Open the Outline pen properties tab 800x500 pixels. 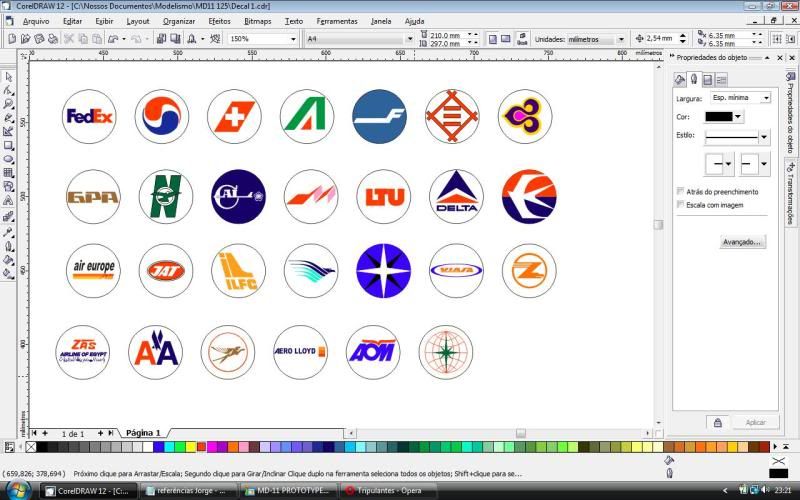[693, 80]
